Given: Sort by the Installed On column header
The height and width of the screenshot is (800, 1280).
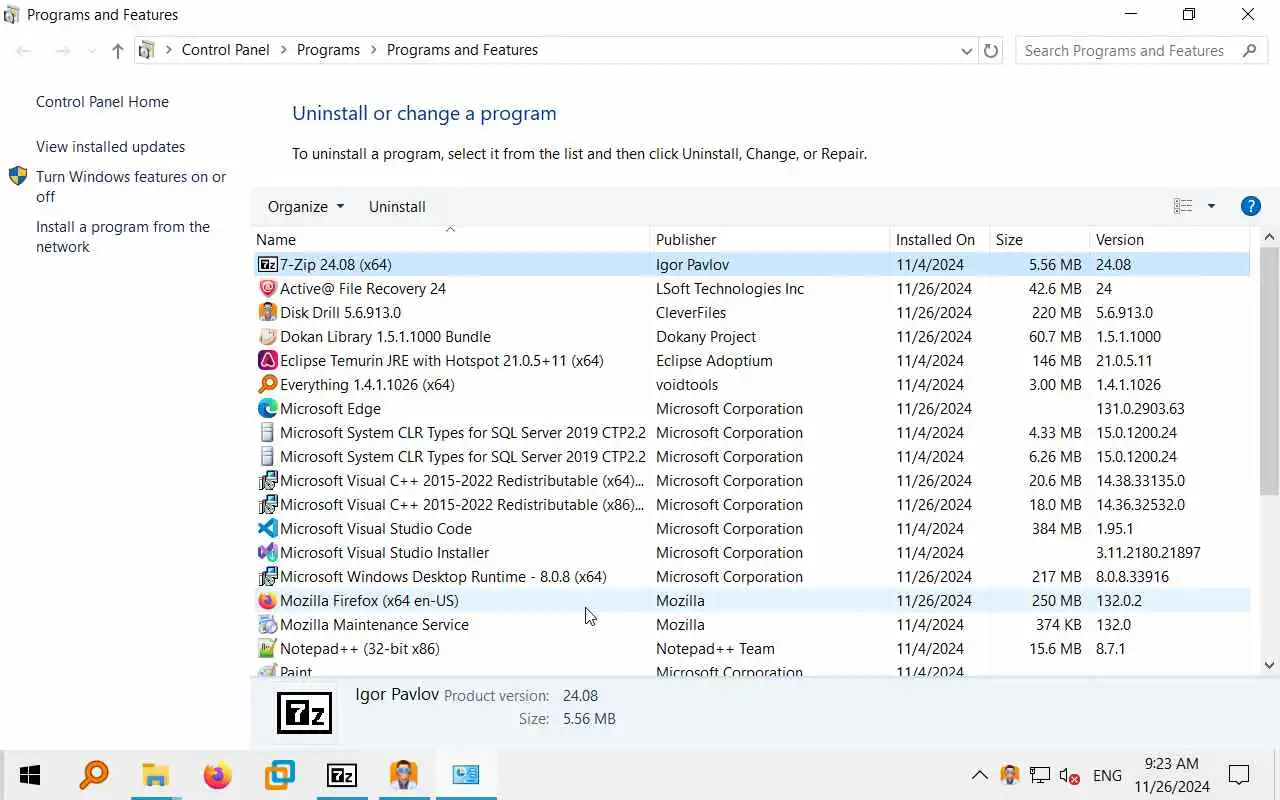Looking at the screenshot, I should click(x=940, y=240).
